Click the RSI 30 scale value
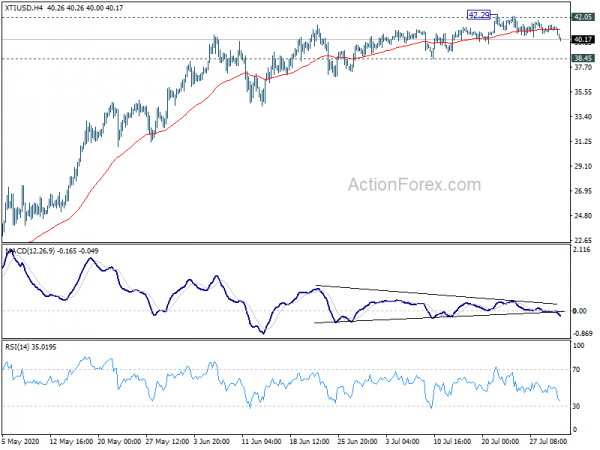The image size is (600, 450). (x=576, y=406)
